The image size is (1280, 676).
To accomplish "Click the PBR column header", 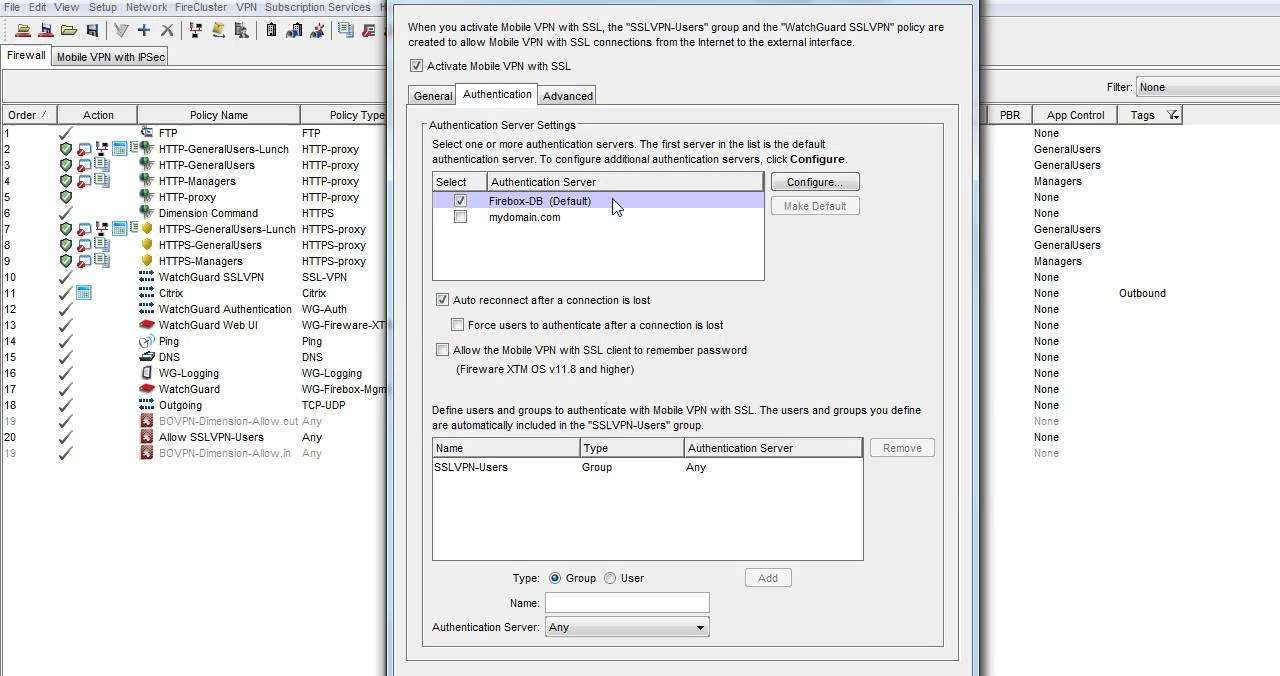I will [x=1010, y=115].
